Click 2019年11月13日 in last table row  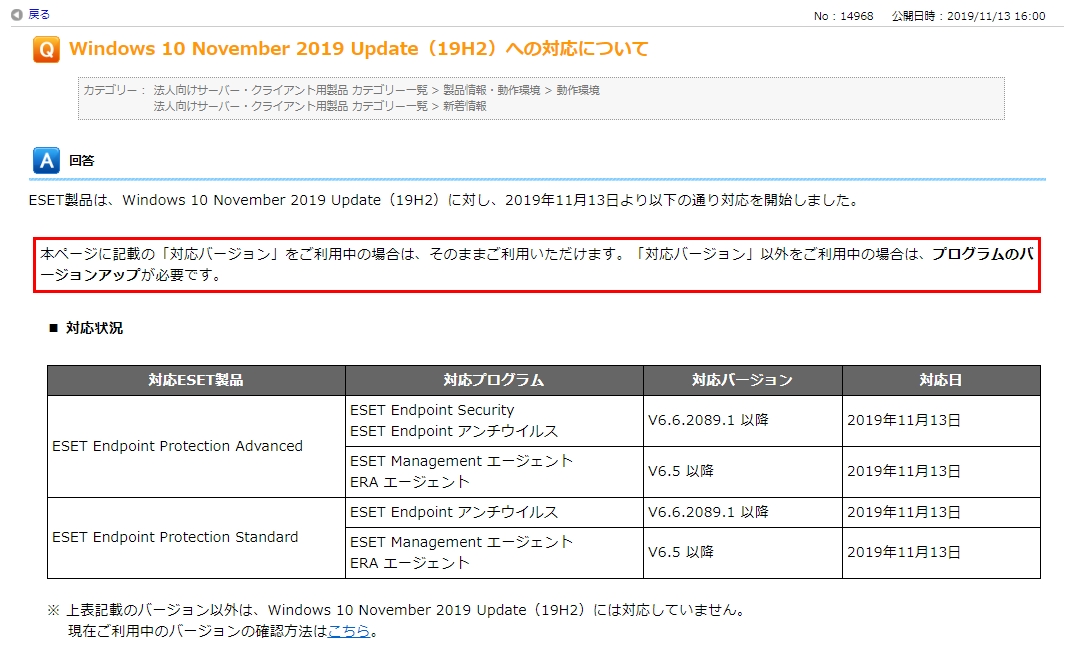(903, 552)
